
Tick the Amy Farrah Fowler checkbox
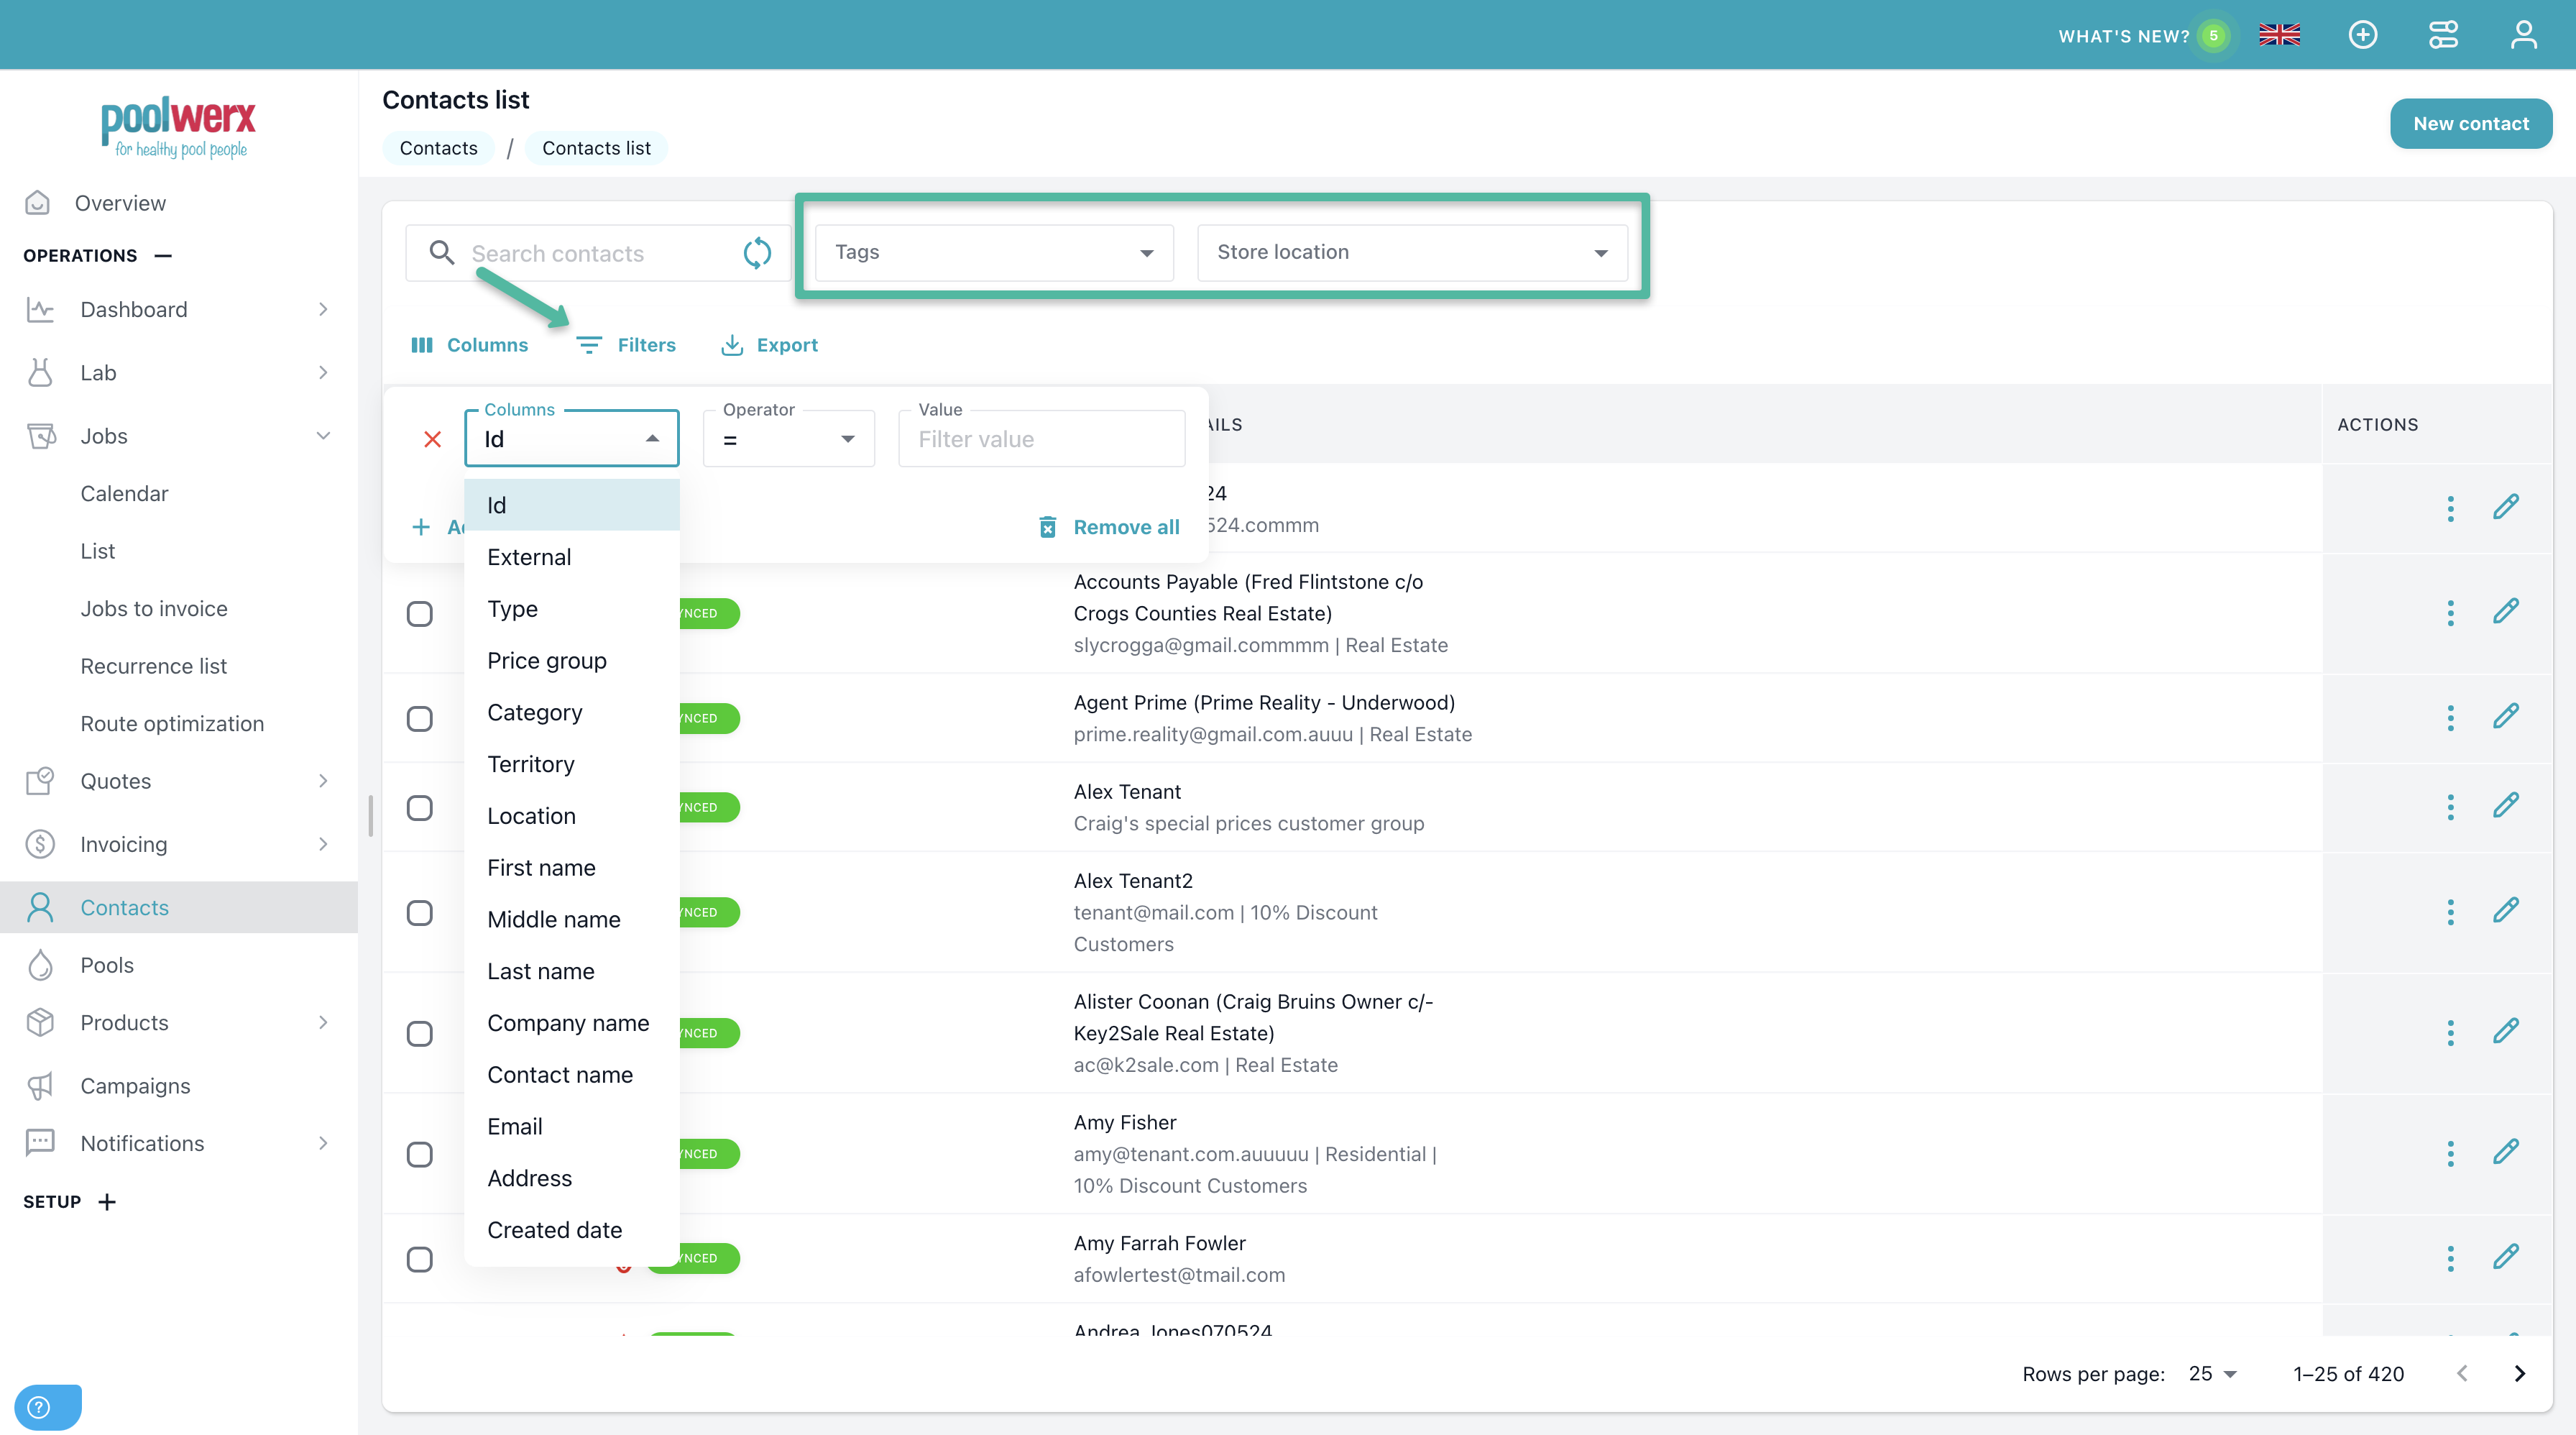pyautogui.click(x=420, y=1258)
